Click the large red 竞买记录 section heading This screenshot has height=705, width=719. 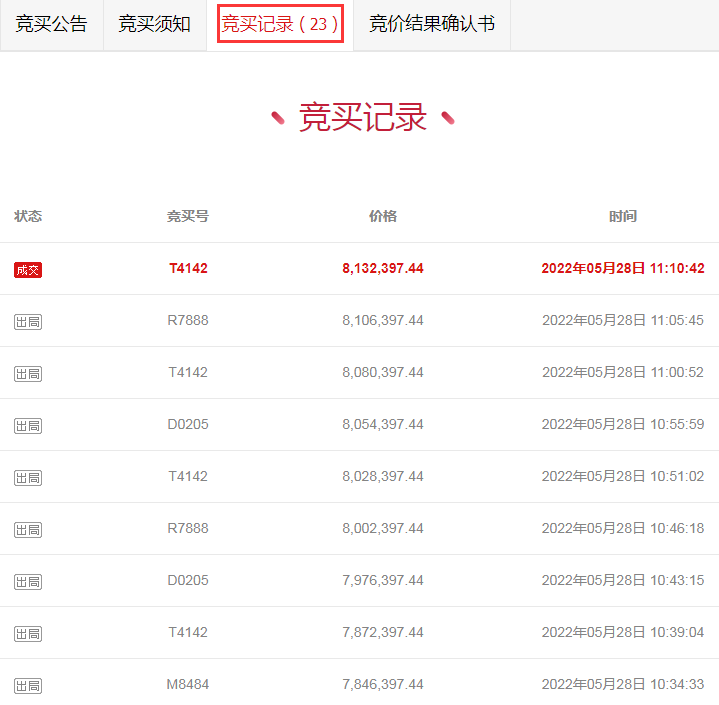click(363, 117)
